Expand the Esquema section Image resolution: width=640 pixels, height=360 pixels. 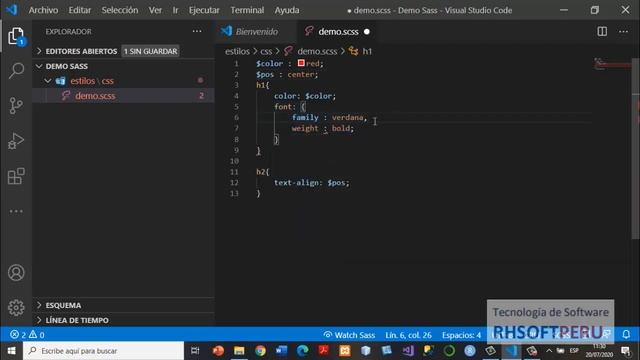63,305
